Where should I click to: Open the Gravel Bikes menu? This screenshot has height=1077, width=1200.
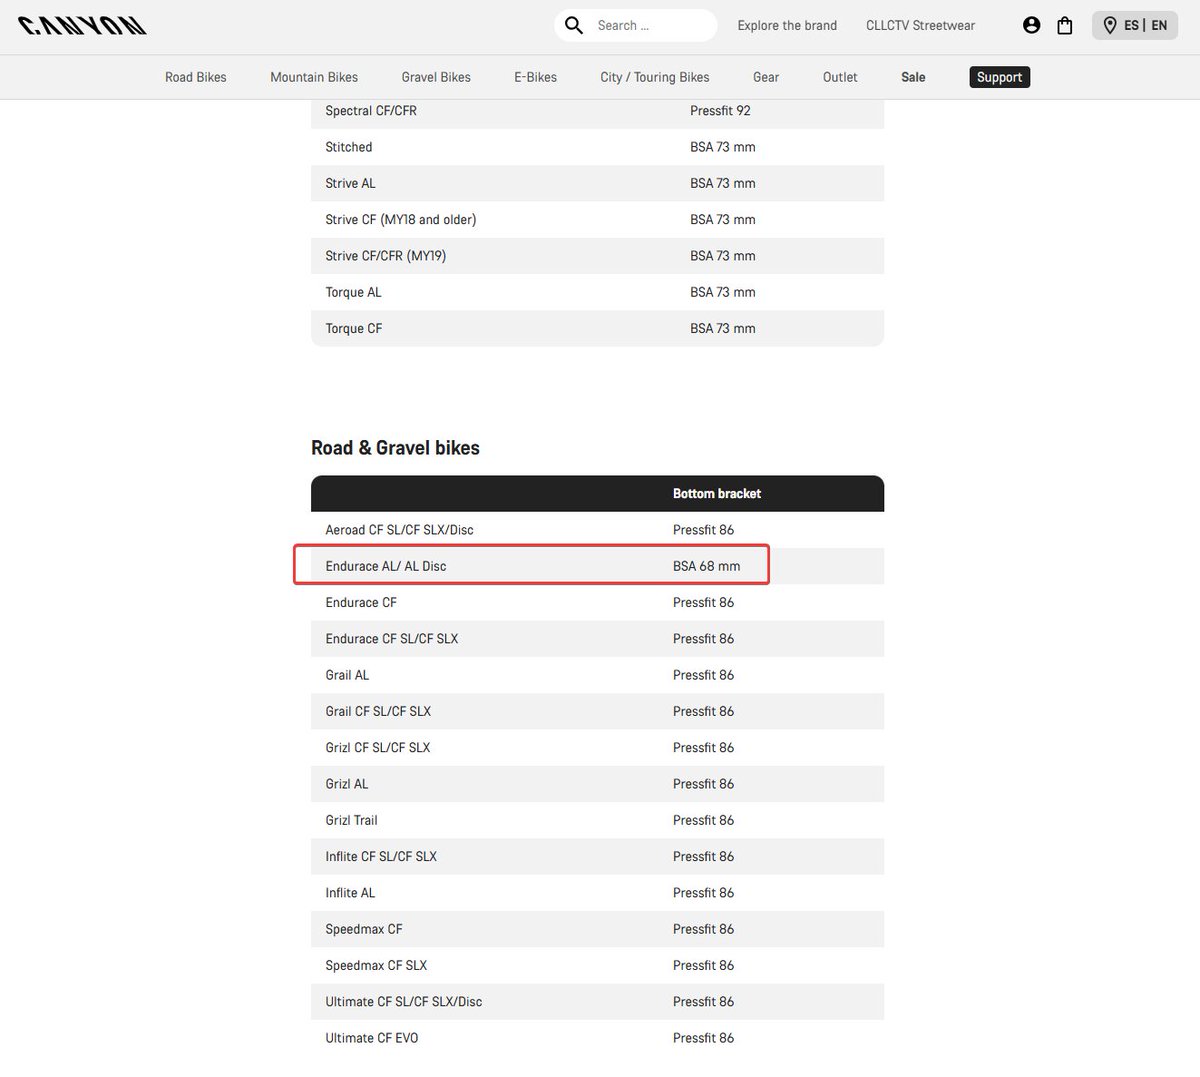click(x=436, y=77)
